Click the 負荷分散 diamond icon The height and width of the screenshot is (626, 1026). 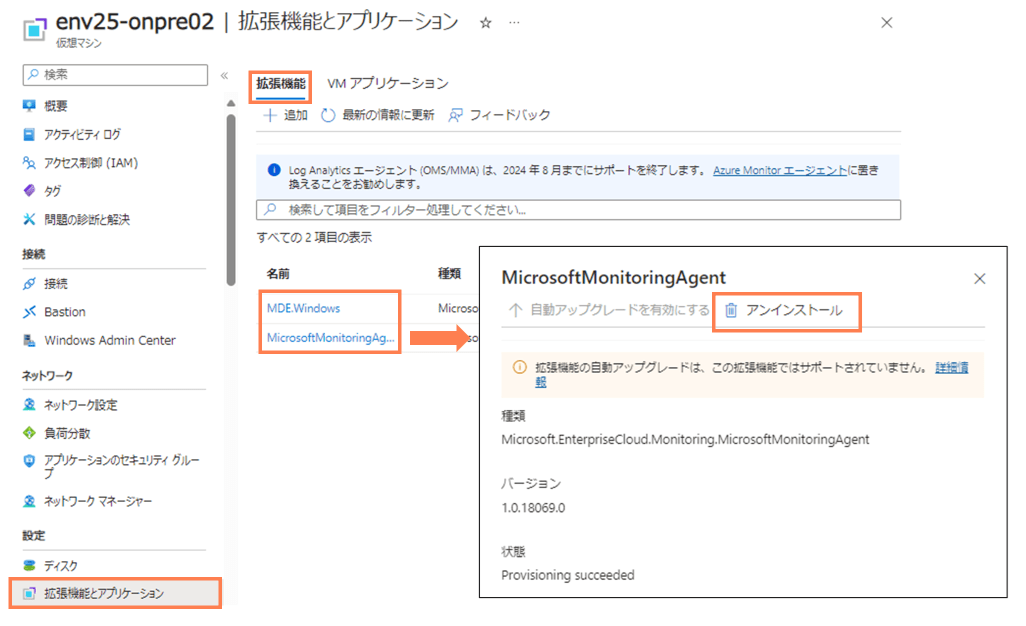tap(29, 433)
